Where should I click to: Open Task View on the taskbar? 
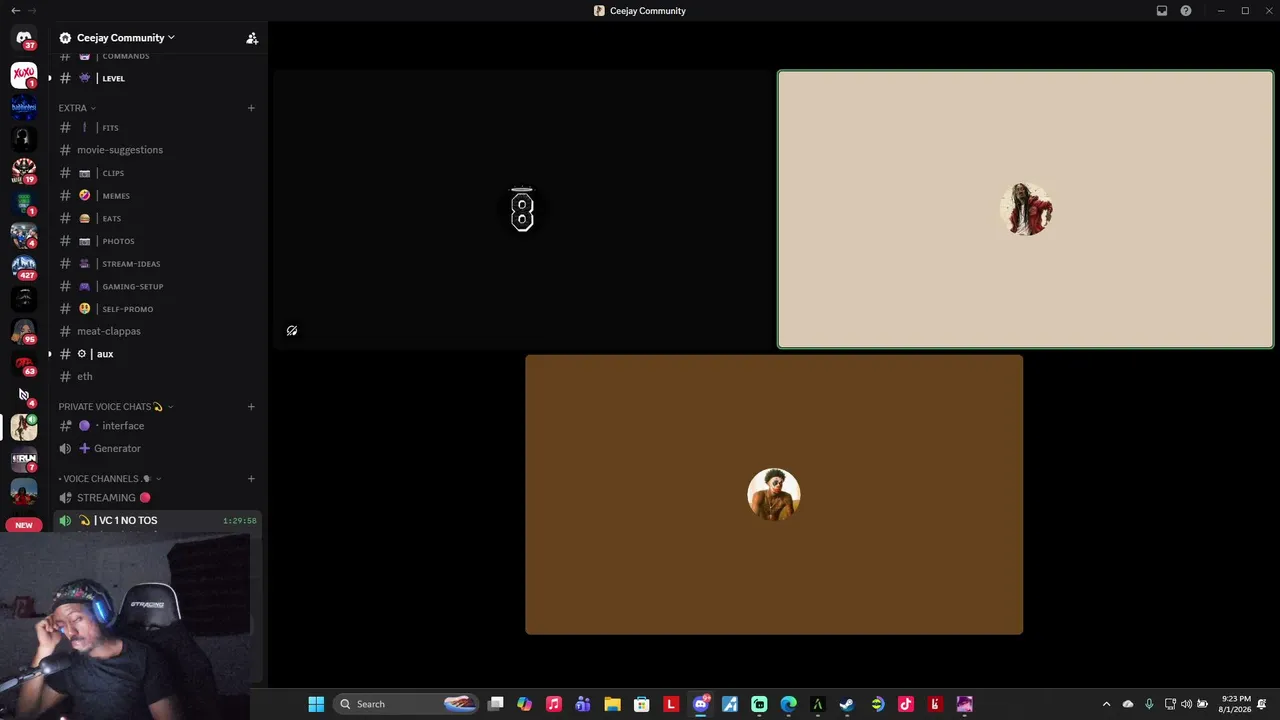point(496,704)
